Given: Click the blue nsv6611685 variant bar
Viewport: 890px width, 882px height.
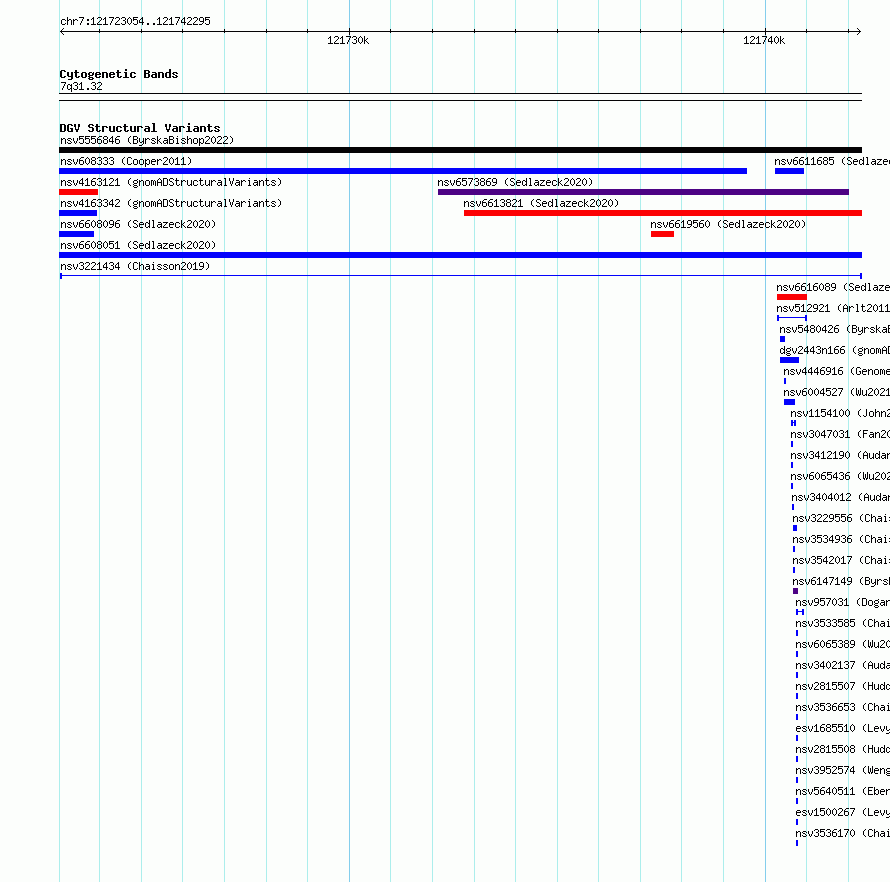Looking at the screenshot, I should [x=790, y=171].
